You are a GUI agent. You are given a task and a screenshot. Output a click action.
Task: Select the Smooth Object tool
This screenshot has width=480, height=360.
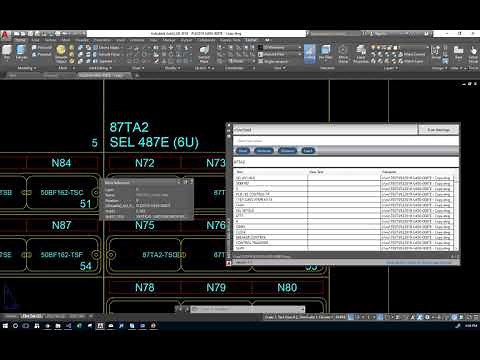click(x=61, y=54)
